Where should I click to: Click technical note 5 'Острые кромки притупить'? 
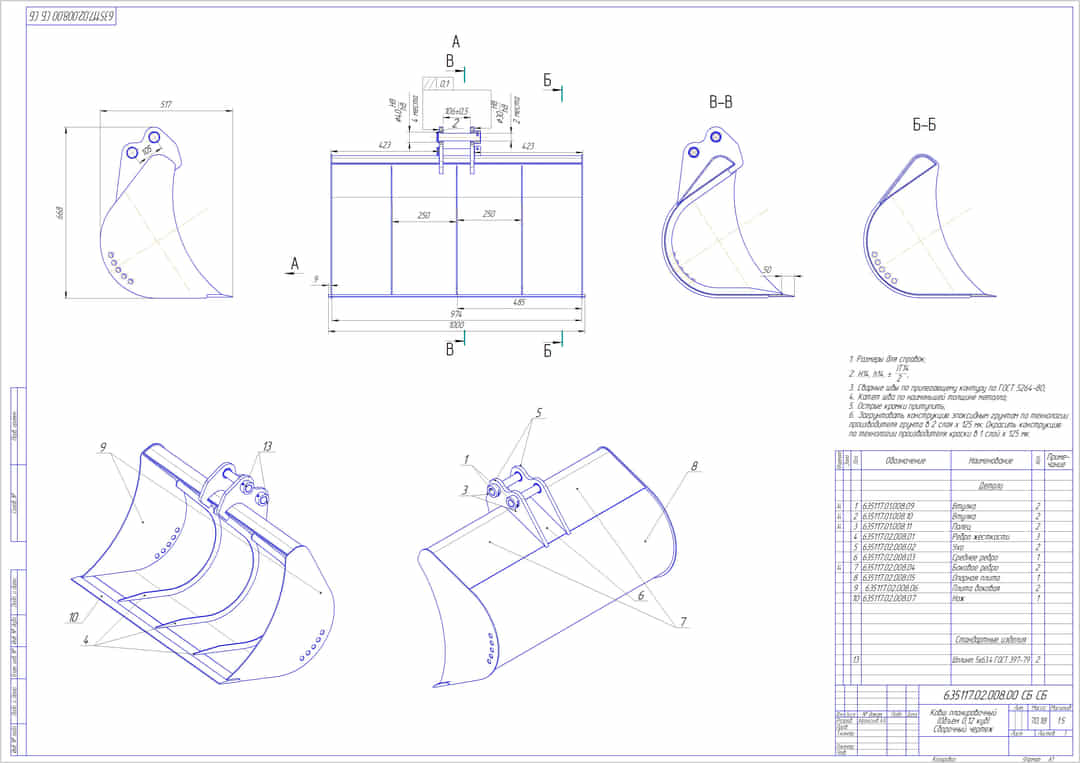(x=897, y=407)
